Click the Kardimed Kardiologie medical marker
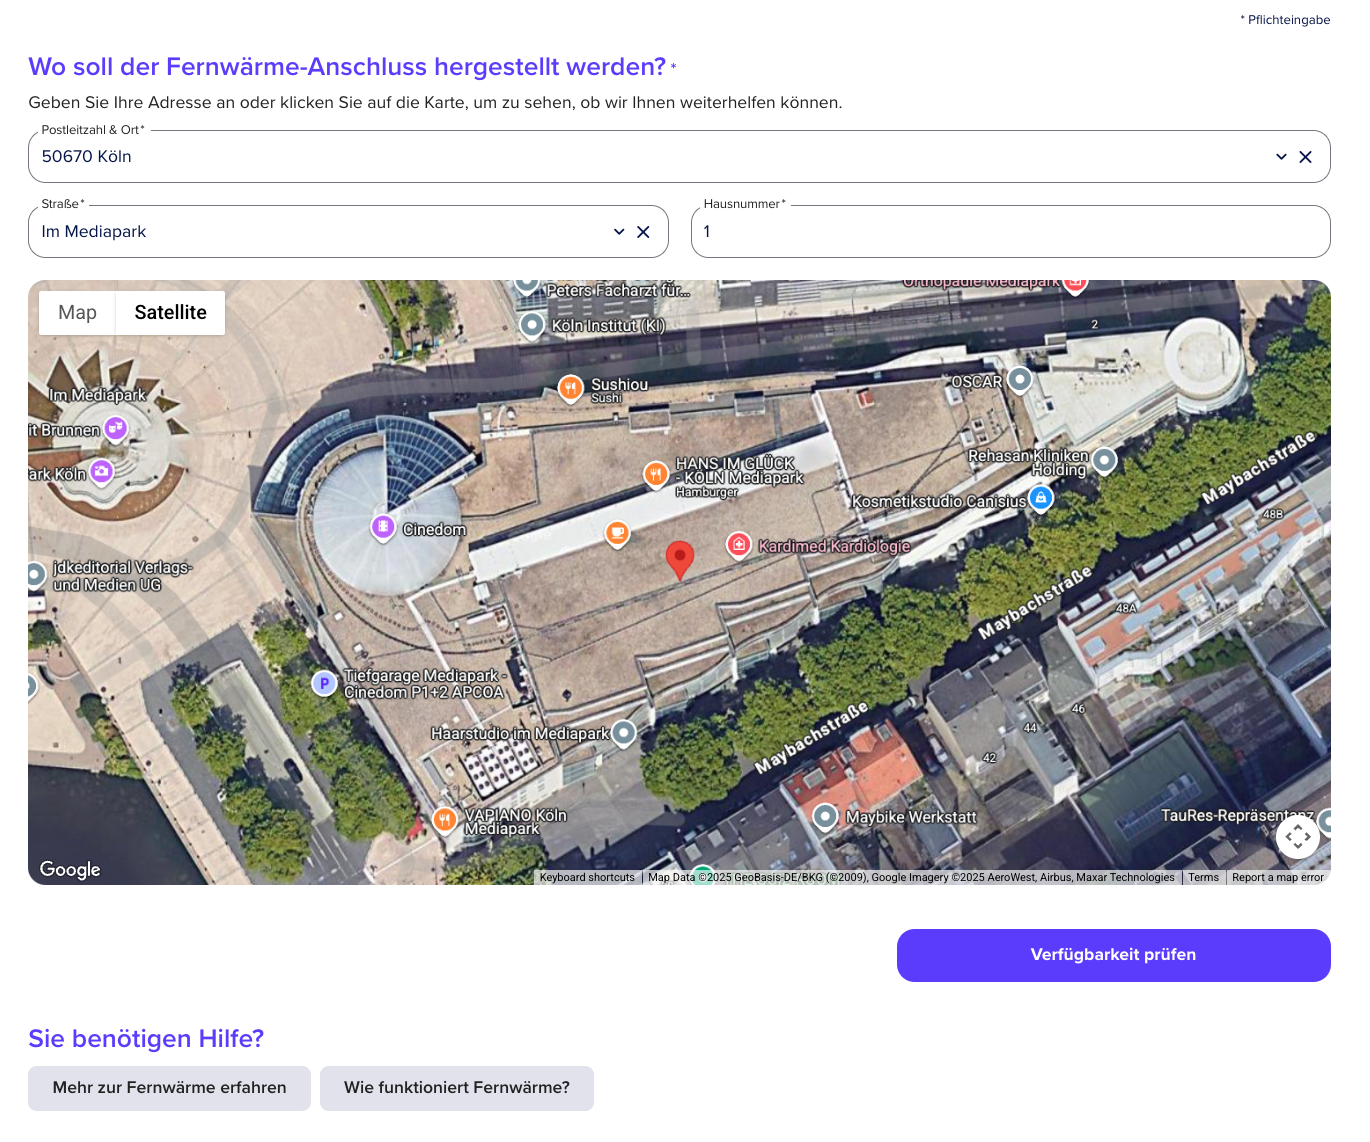 (738, 545)
